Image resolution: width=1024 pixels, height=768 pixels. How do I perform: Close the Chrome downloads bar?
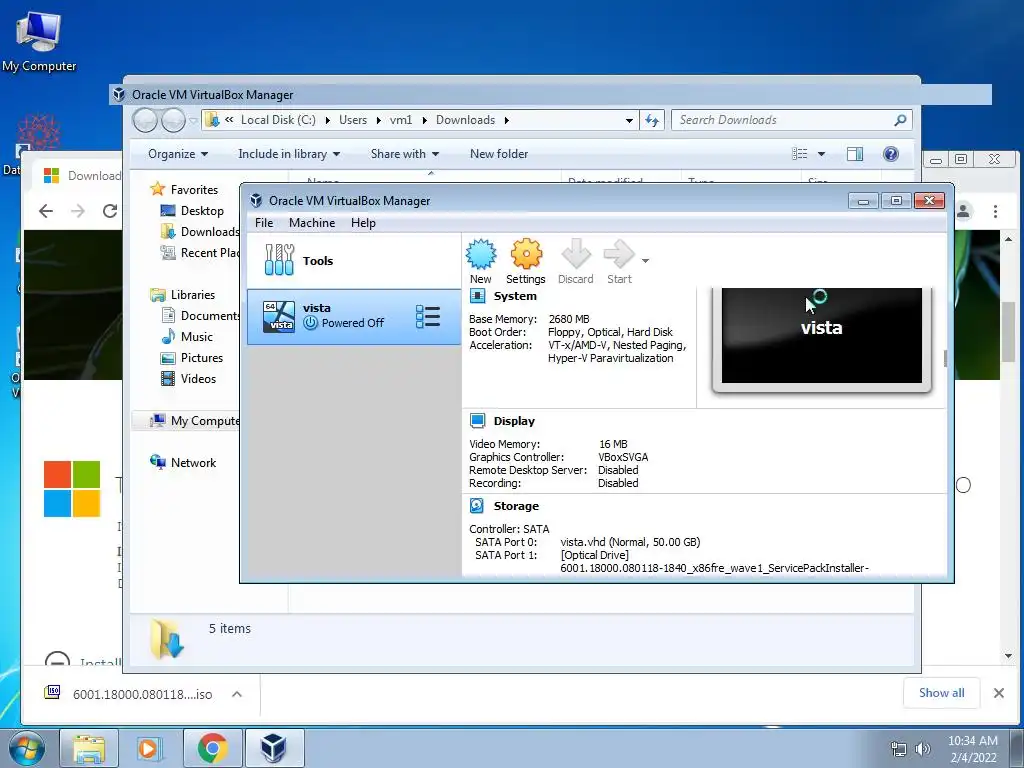999,694
